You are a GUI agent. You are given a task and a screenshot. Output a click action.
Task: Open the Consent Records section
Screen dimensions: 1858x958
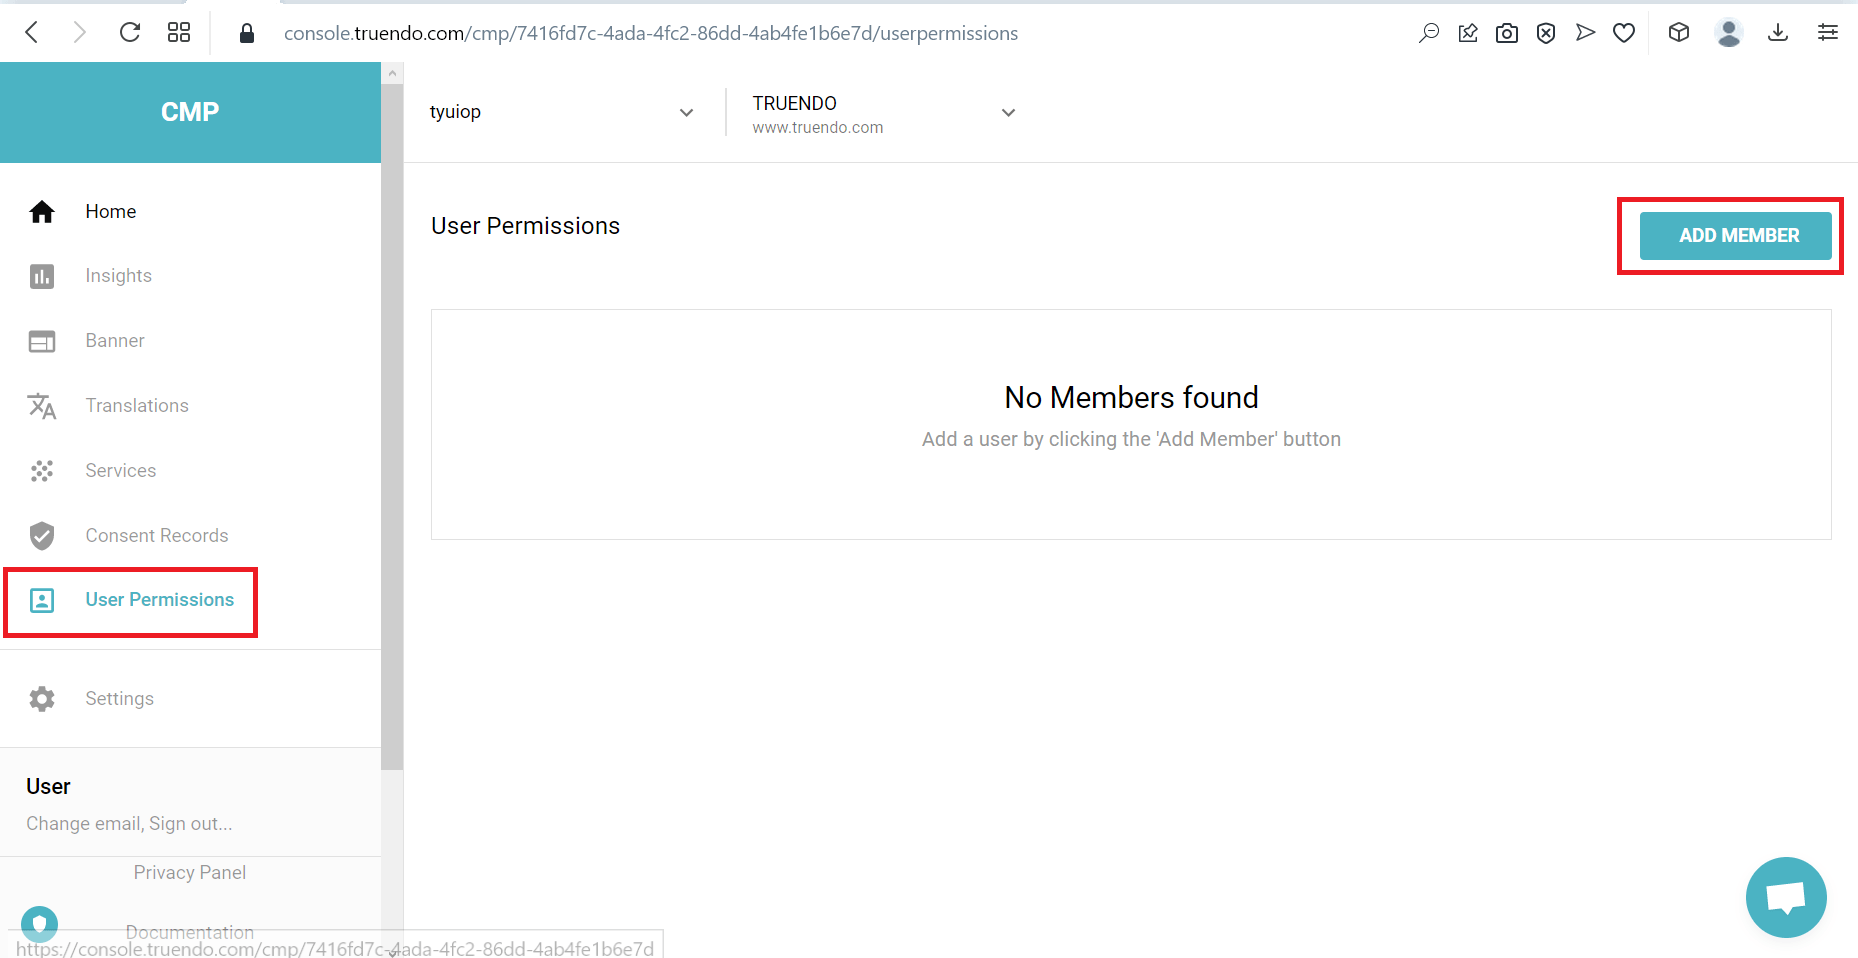(157, 536)
